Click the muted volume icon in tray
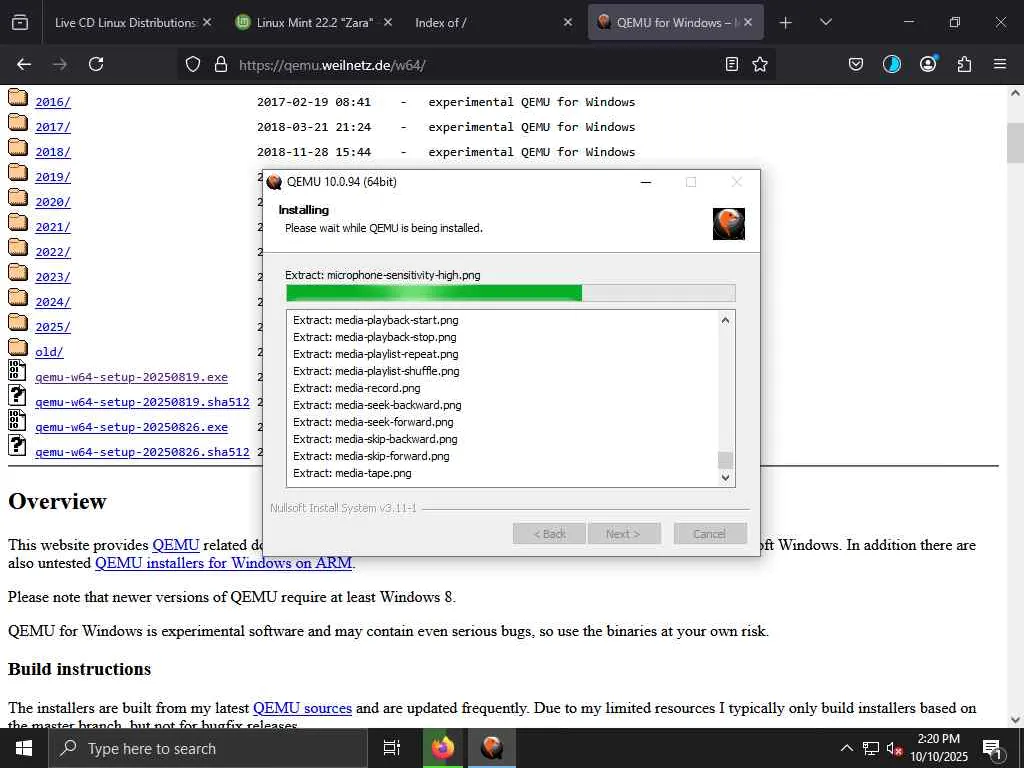Screen dimensions: 1024x768 pos(894,748)
